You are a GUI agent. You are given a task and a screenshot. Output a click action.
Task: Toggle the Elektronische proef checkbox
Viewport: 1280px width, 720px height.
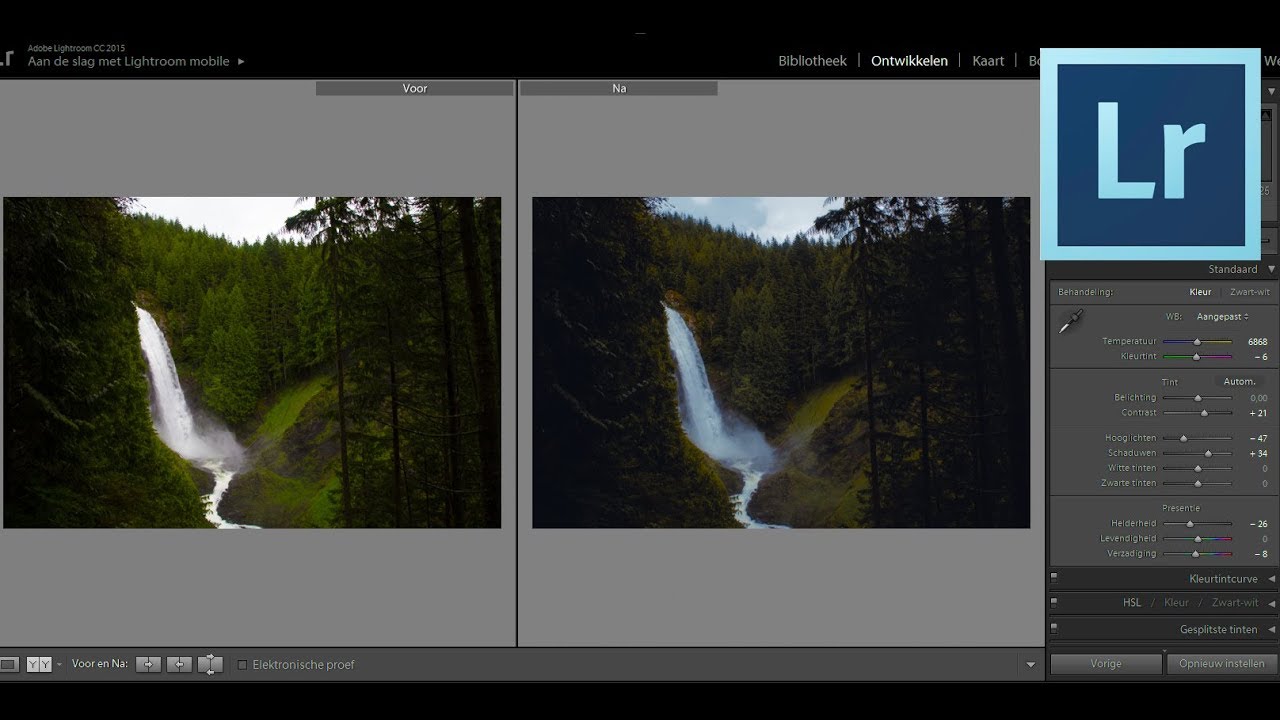click(242, 664)
